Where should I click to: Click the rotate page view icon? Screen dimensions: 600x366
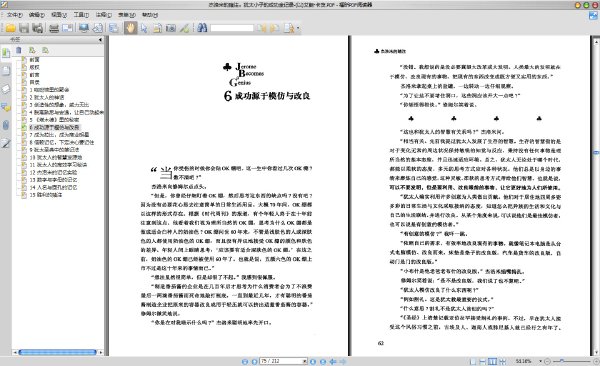98,28
